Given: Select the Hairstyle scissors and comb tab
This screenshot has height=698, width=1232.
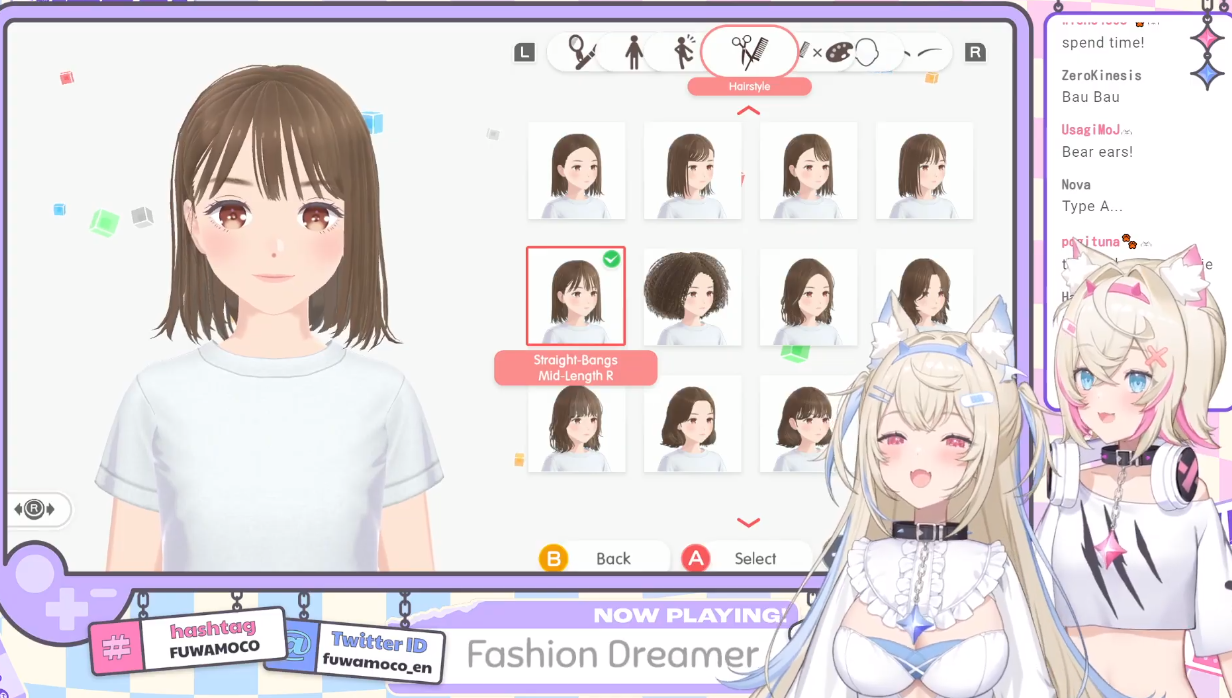Looking at the screenshot, I should [x=749, y=51].
